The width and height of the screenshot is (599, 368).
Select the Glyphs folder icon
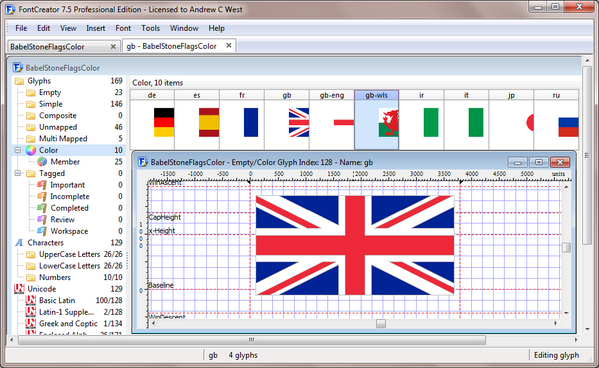pos(19,81)
